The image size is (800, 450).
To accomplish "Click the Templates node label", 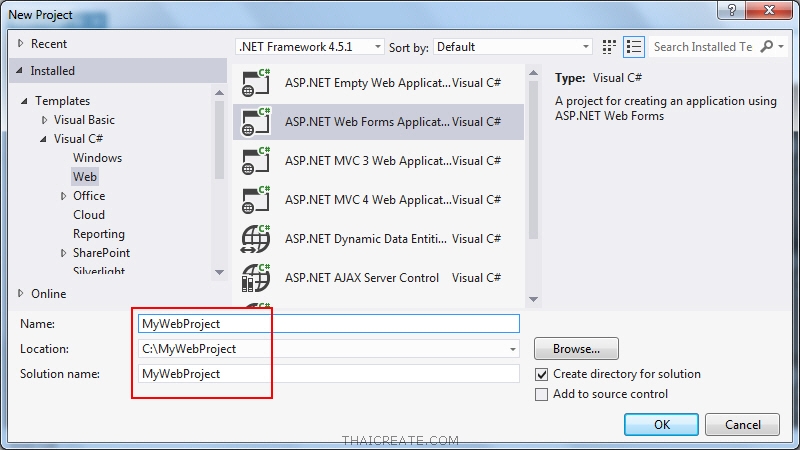I will pyautogui.click(x=62, y=101).
